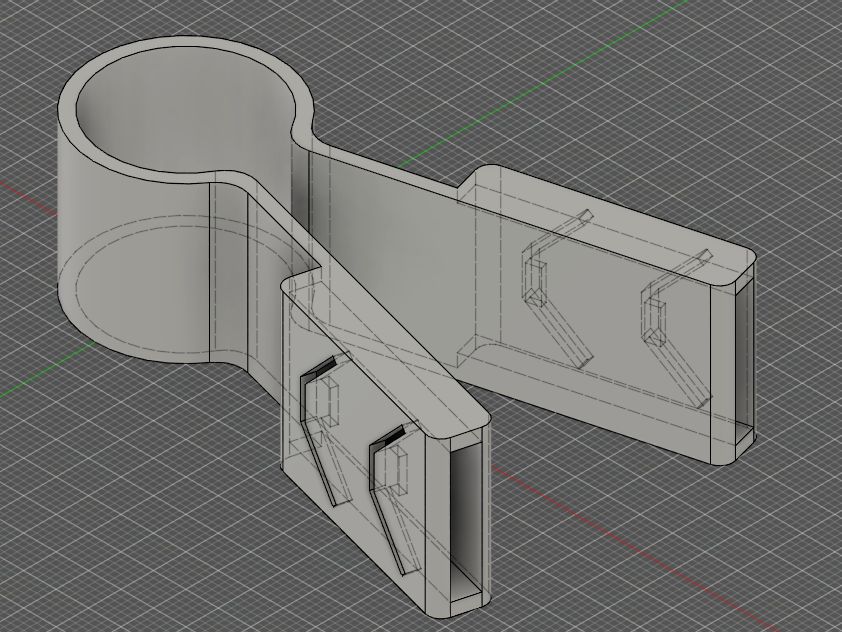Viewport: 842px width, 632px height.
Task: Select the top rim face of the circular ring
Action: point(67,110)
